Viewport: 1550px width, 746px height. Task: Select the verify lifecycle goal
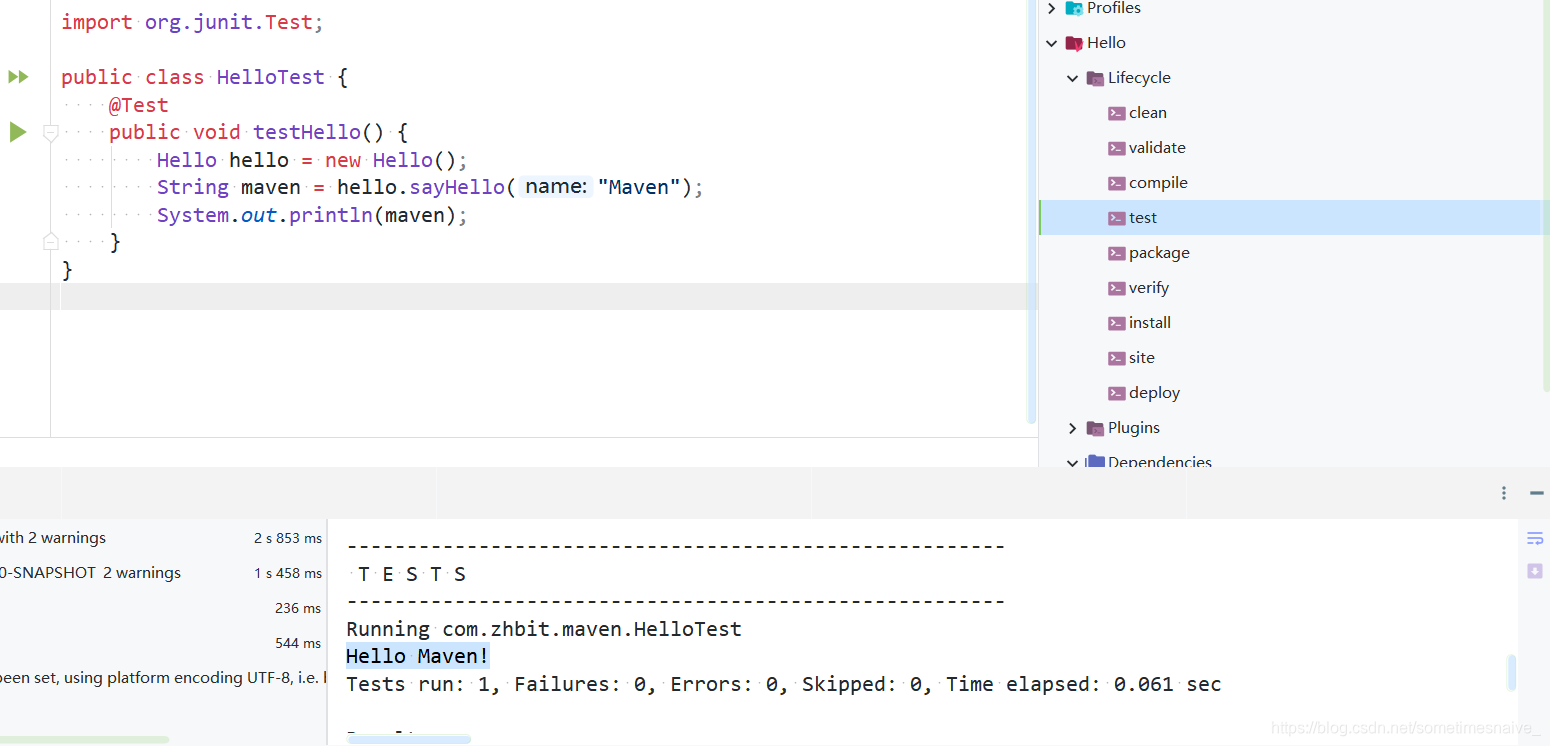tap(1294, 288)
